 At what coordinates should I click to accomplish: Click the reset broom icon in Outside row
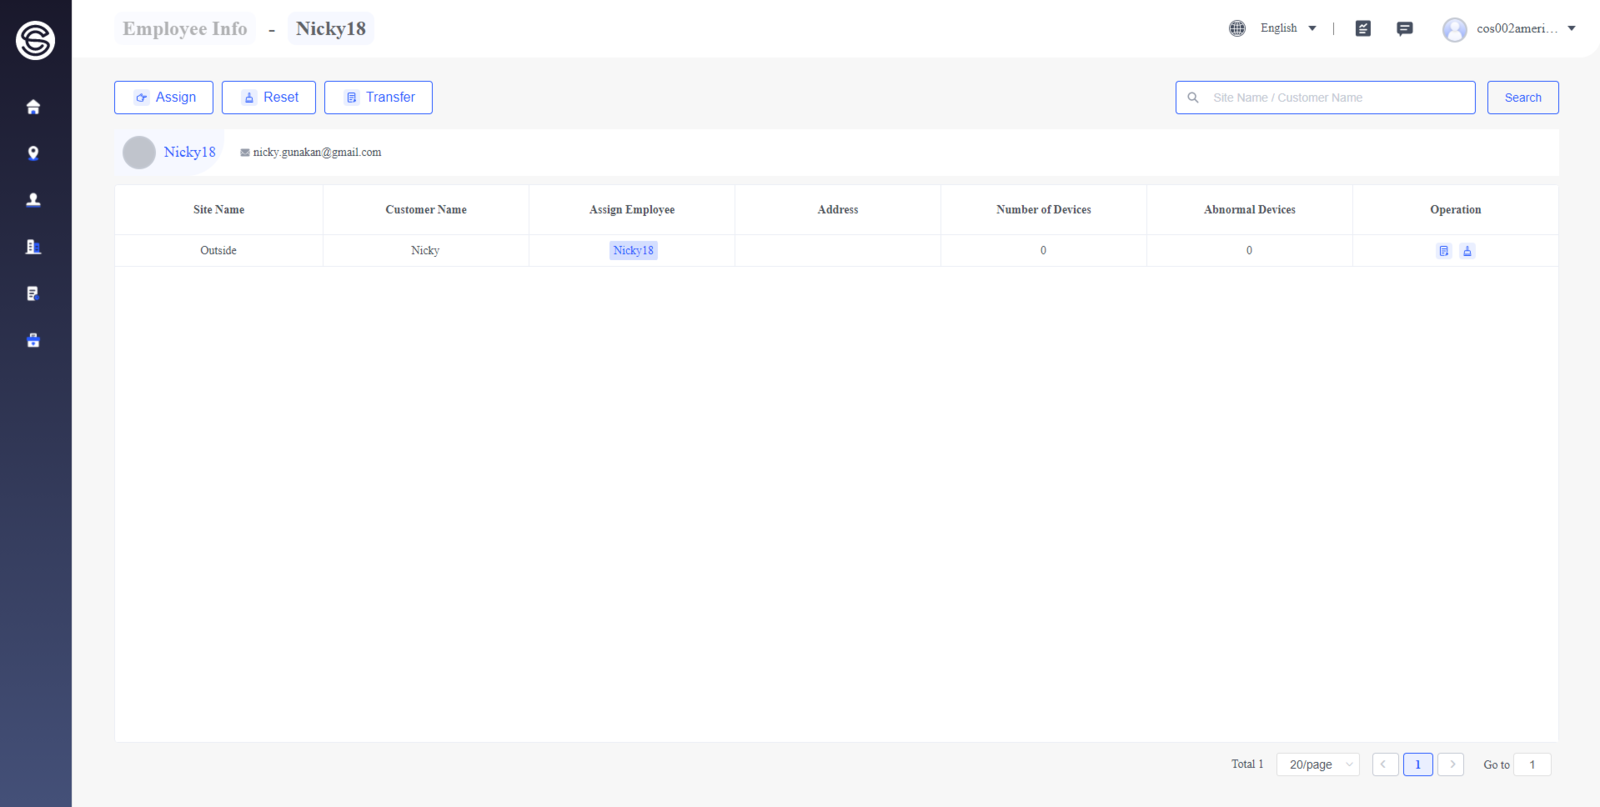1467,251
